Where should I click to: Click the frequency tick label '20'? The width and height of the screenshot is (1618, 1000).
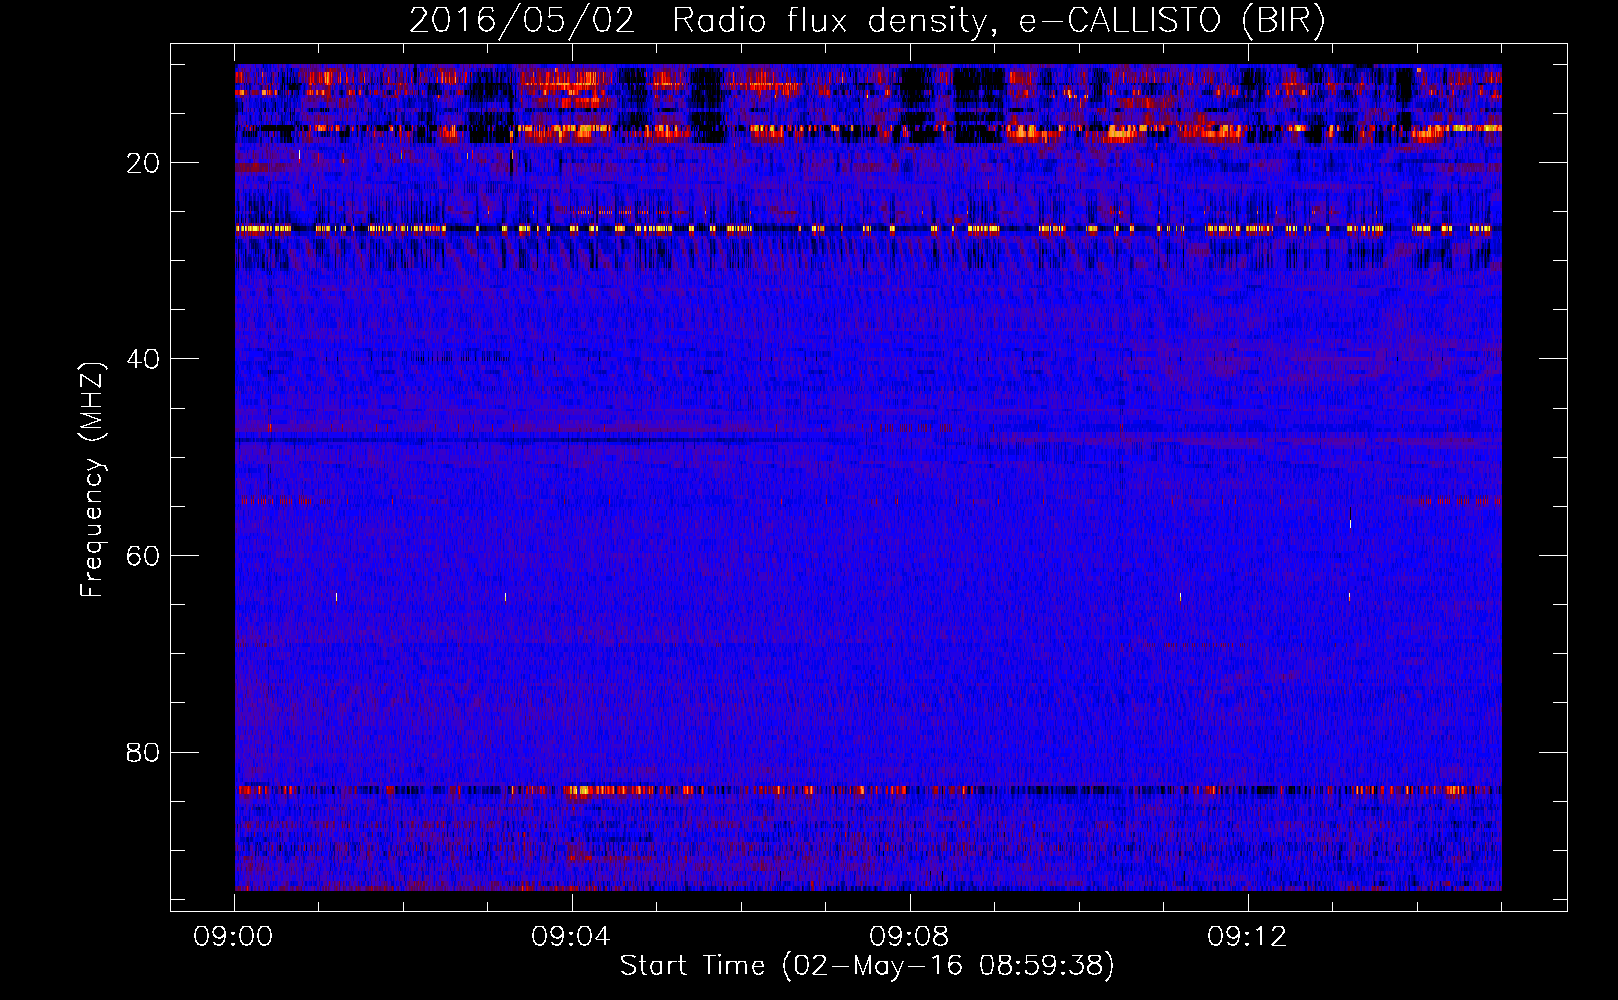click(x=144, y=163)
